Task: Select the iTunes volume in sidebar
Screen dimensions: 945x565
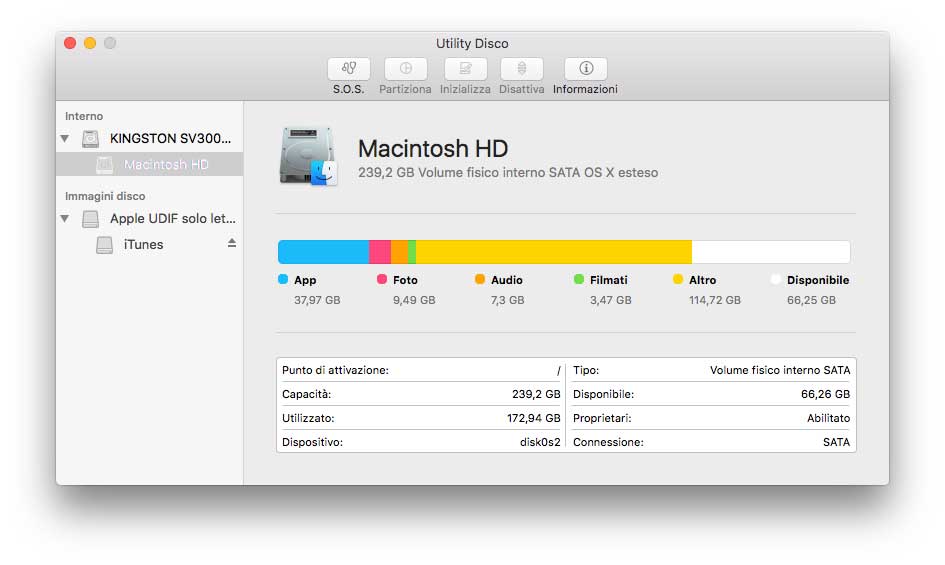Action: pyautogui.click(x=143, y=245)
